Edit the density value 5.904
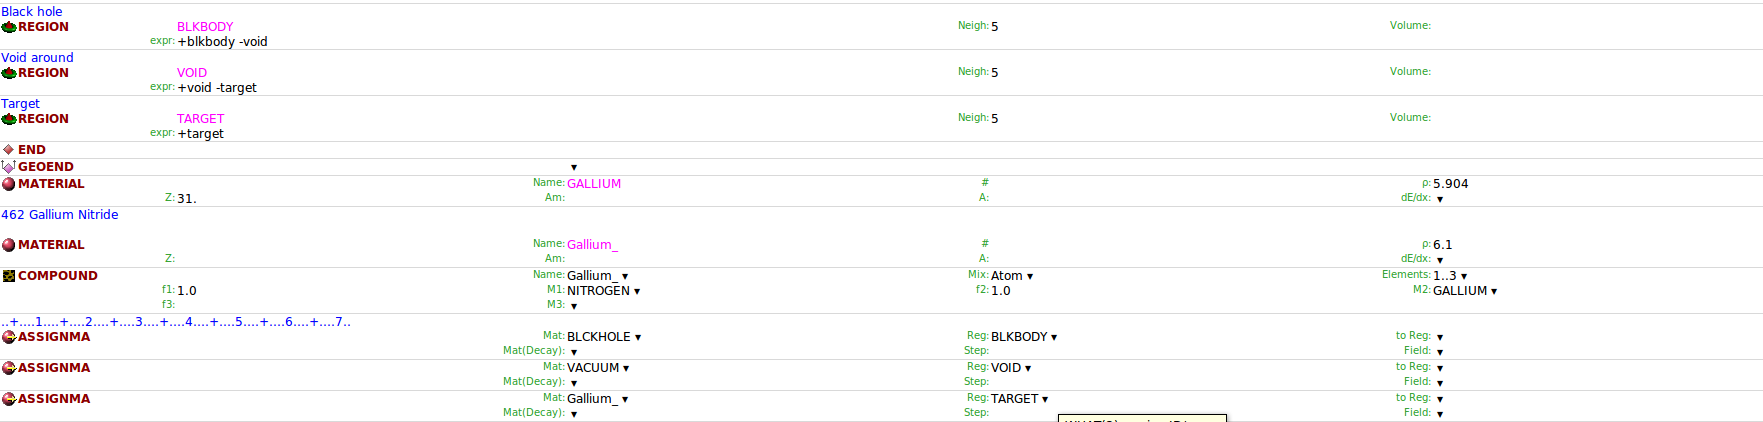1763x422 pixels. click(x=1450, y=184)
